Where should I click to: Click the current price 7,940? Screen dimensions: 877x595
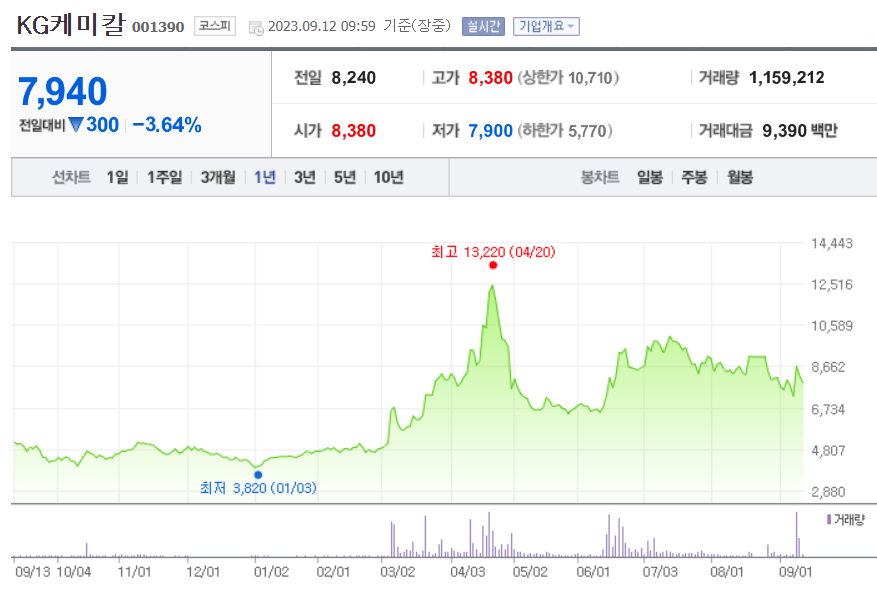[x=63, y=92]
